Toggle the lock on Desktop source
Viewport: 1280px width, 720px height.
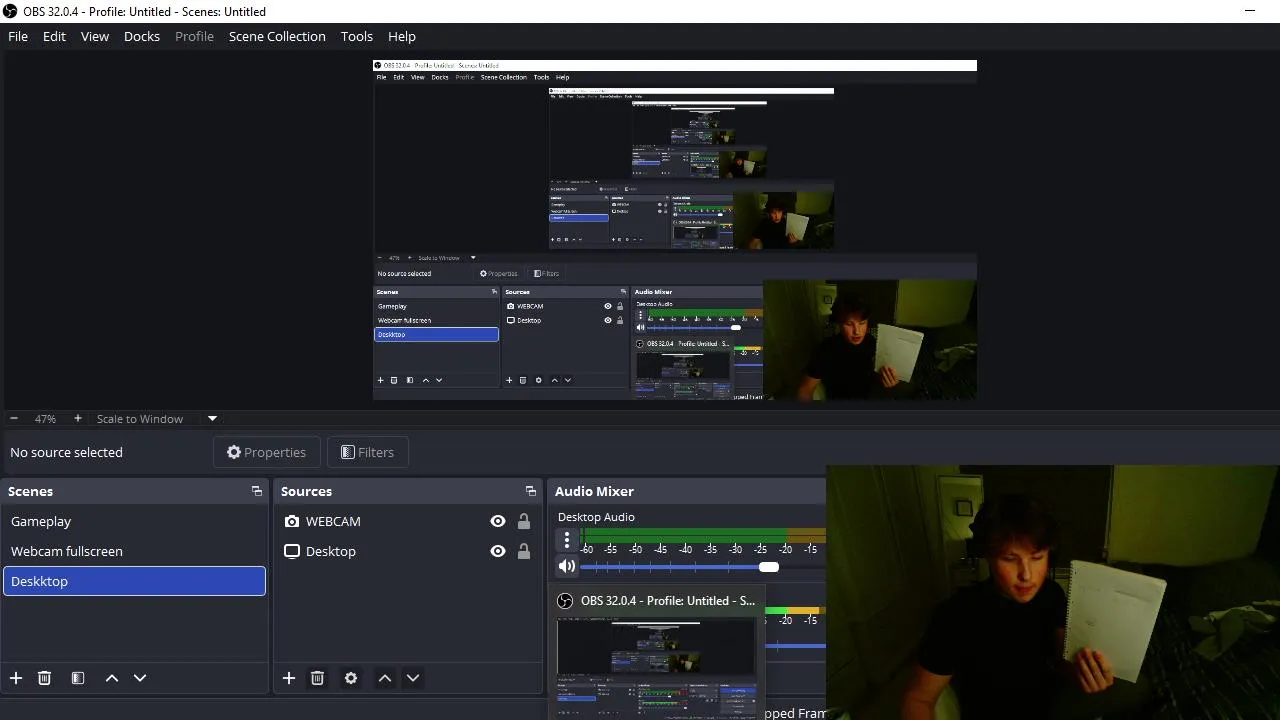point(523,551)
